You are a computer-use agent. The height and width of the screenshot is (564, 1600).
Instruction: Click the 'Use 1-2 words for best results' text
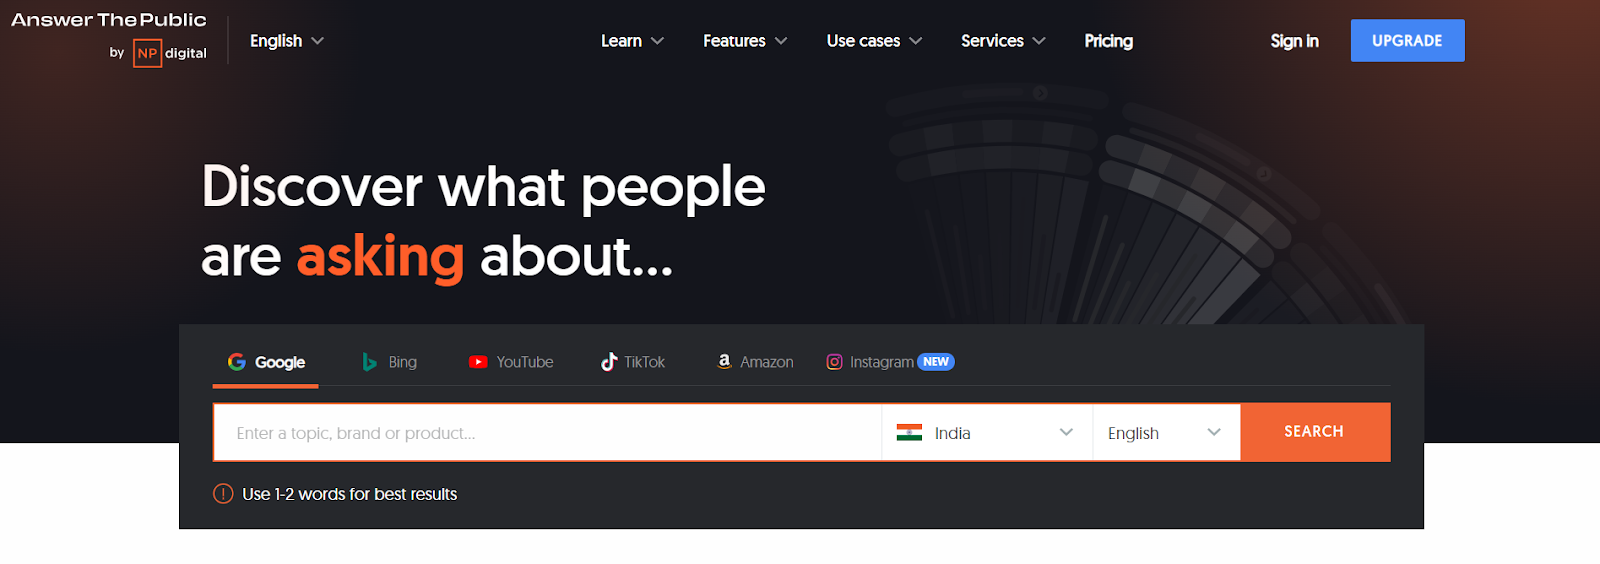click(x=350, y=494)
